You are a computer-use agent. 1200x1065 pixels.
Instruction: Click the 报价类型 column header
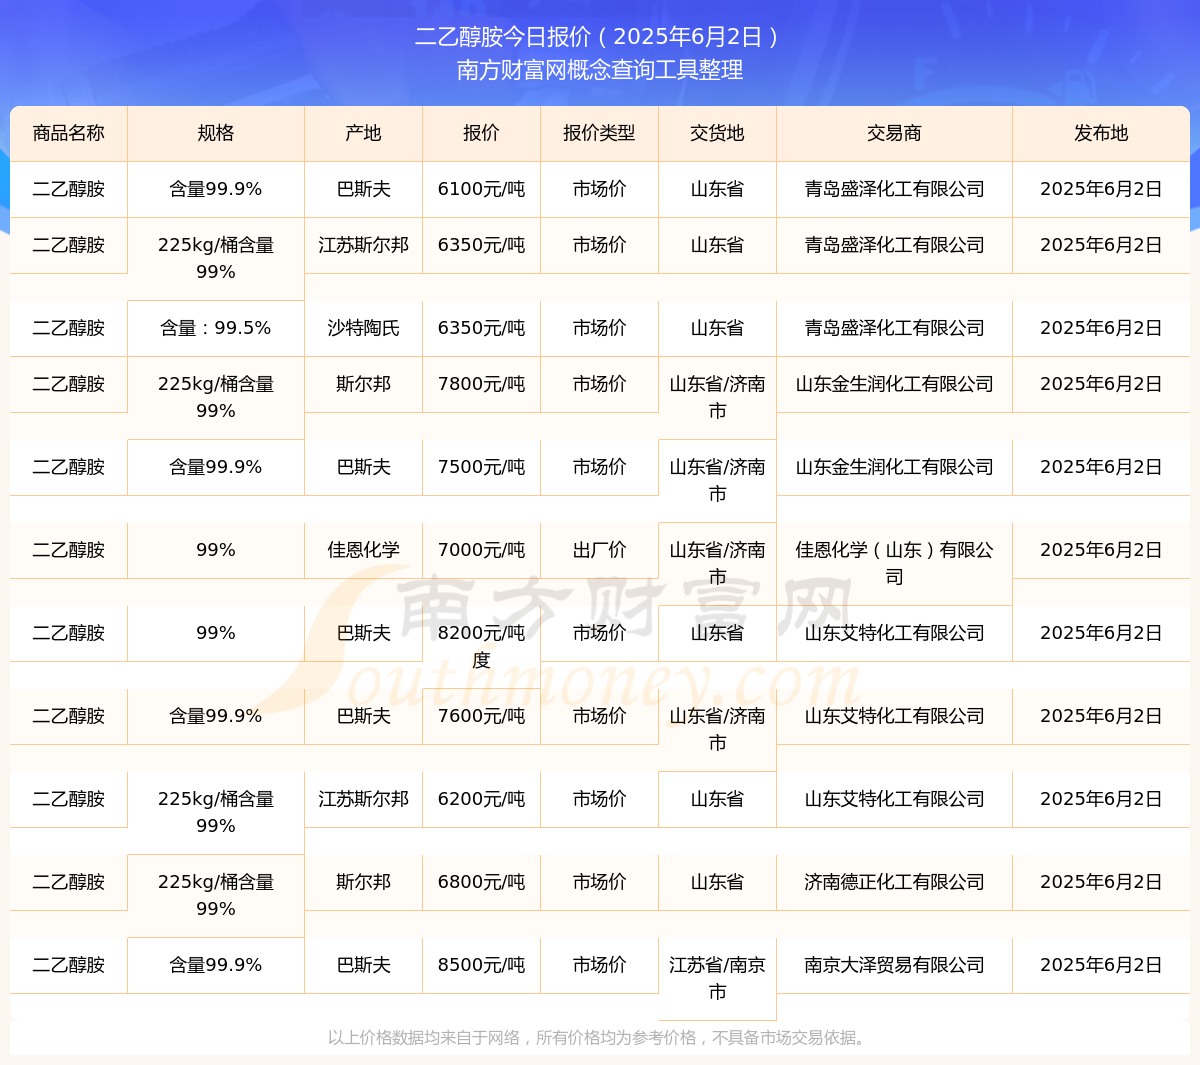coord(599,133)
